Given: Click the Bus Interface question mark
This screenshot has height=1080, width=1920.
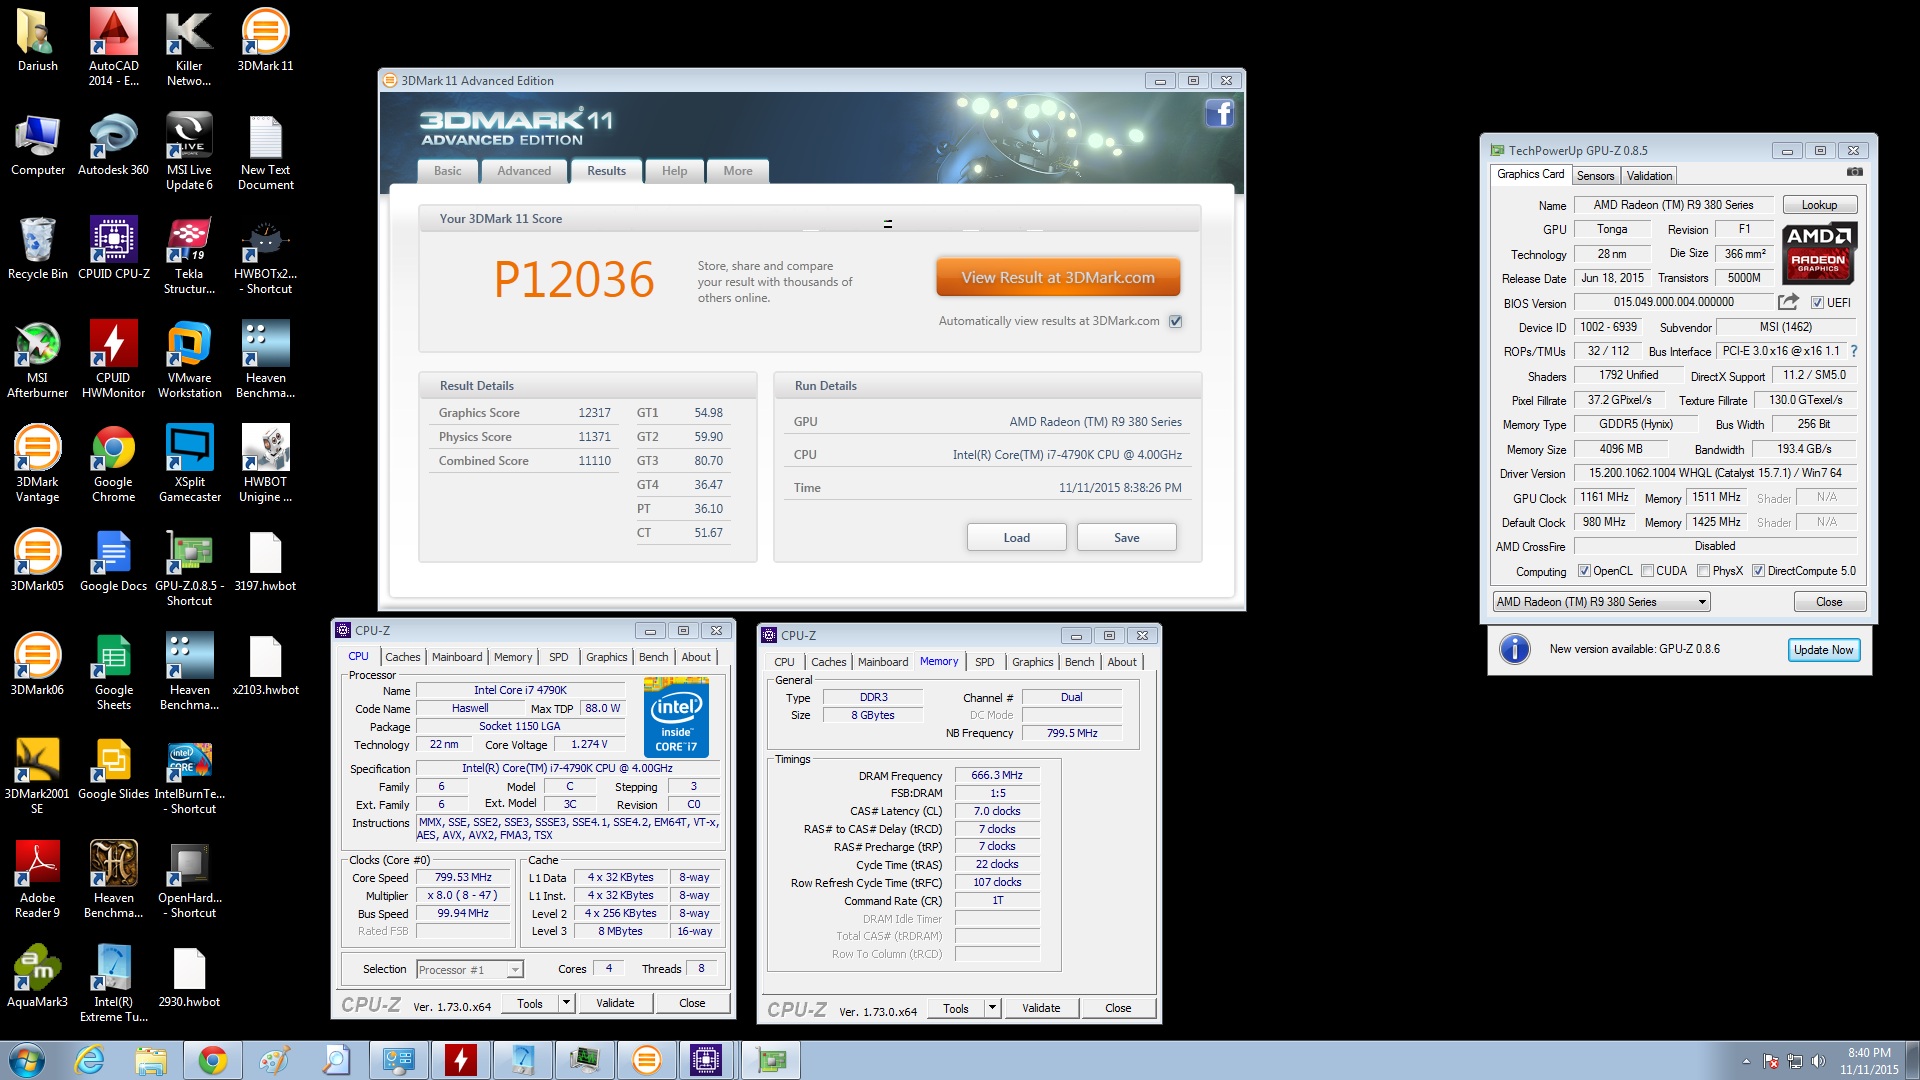Looking at the screenshot, I should 1853,351.
